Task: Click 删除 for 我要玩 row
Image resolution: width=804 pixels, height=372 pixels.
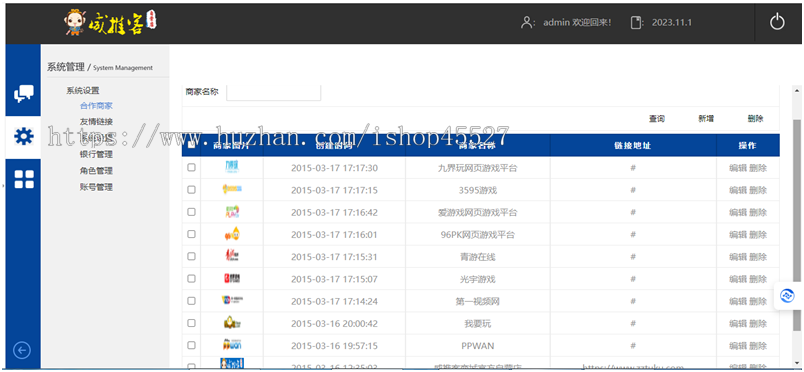Action: point(758,323)
